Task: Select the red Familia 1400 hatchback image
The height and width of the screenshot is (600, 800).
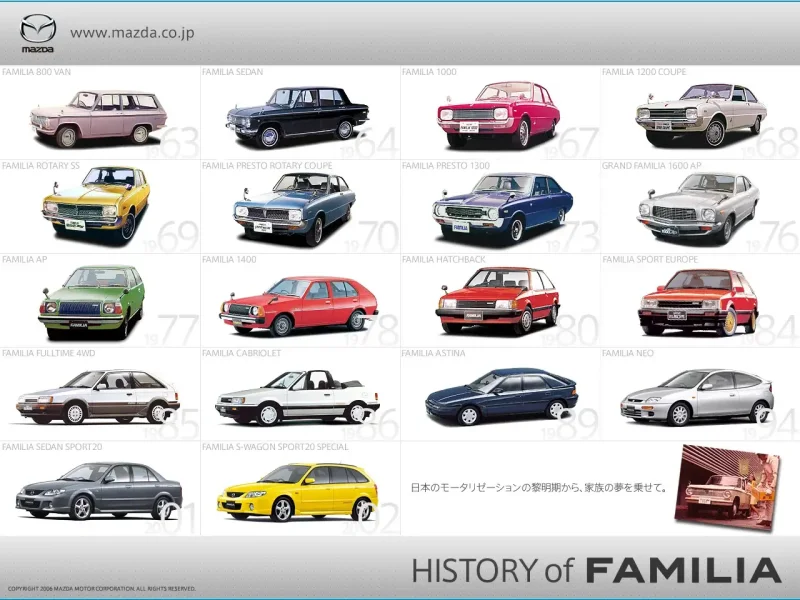Action: coord(299,306)
